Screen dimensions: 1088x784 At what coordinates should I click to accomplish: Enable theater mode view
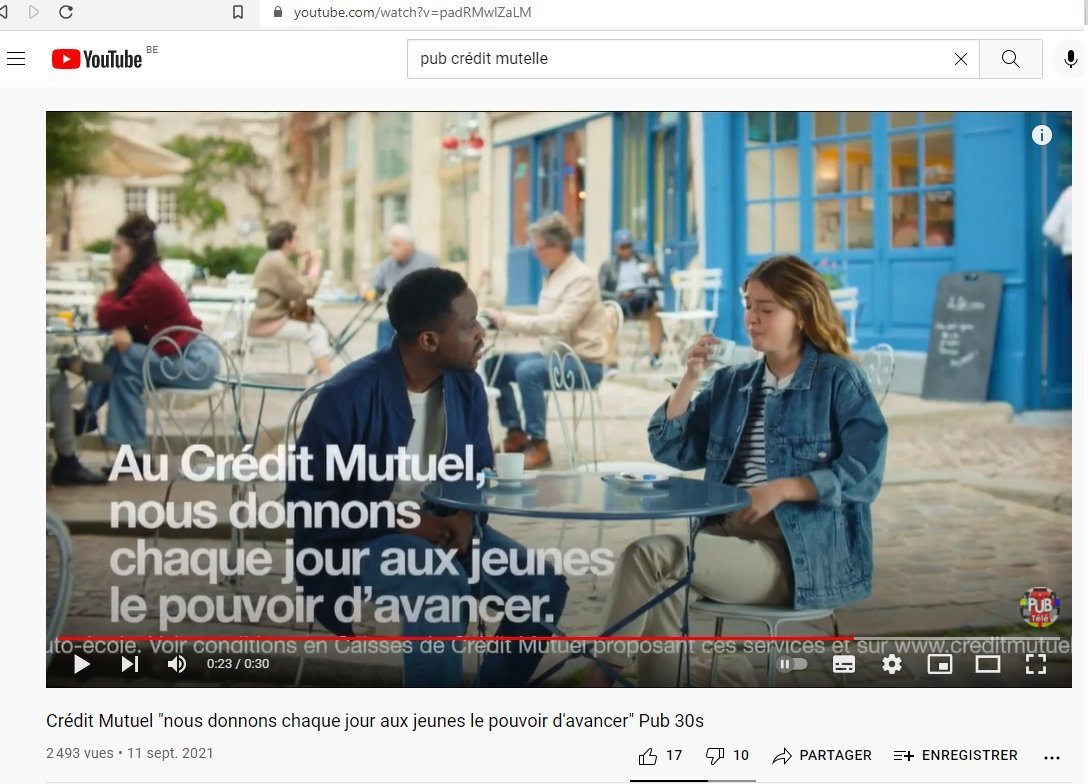[987, 664]
